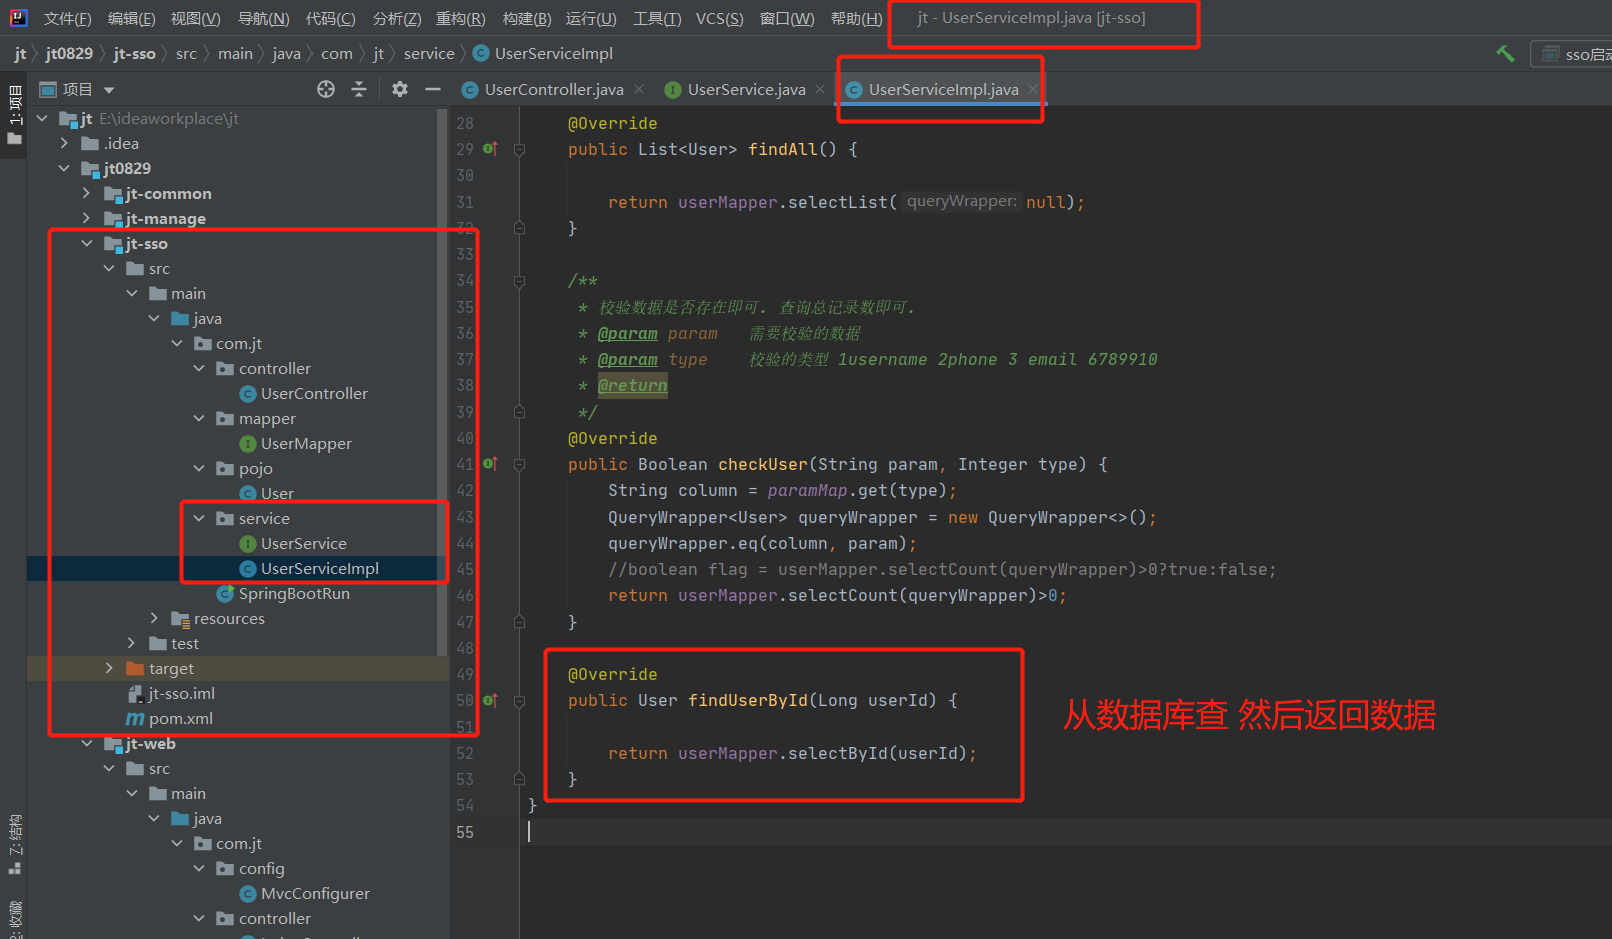Select SpringBootRun class in project tree
Screen dimensions: 1612x939
point(294,593)
